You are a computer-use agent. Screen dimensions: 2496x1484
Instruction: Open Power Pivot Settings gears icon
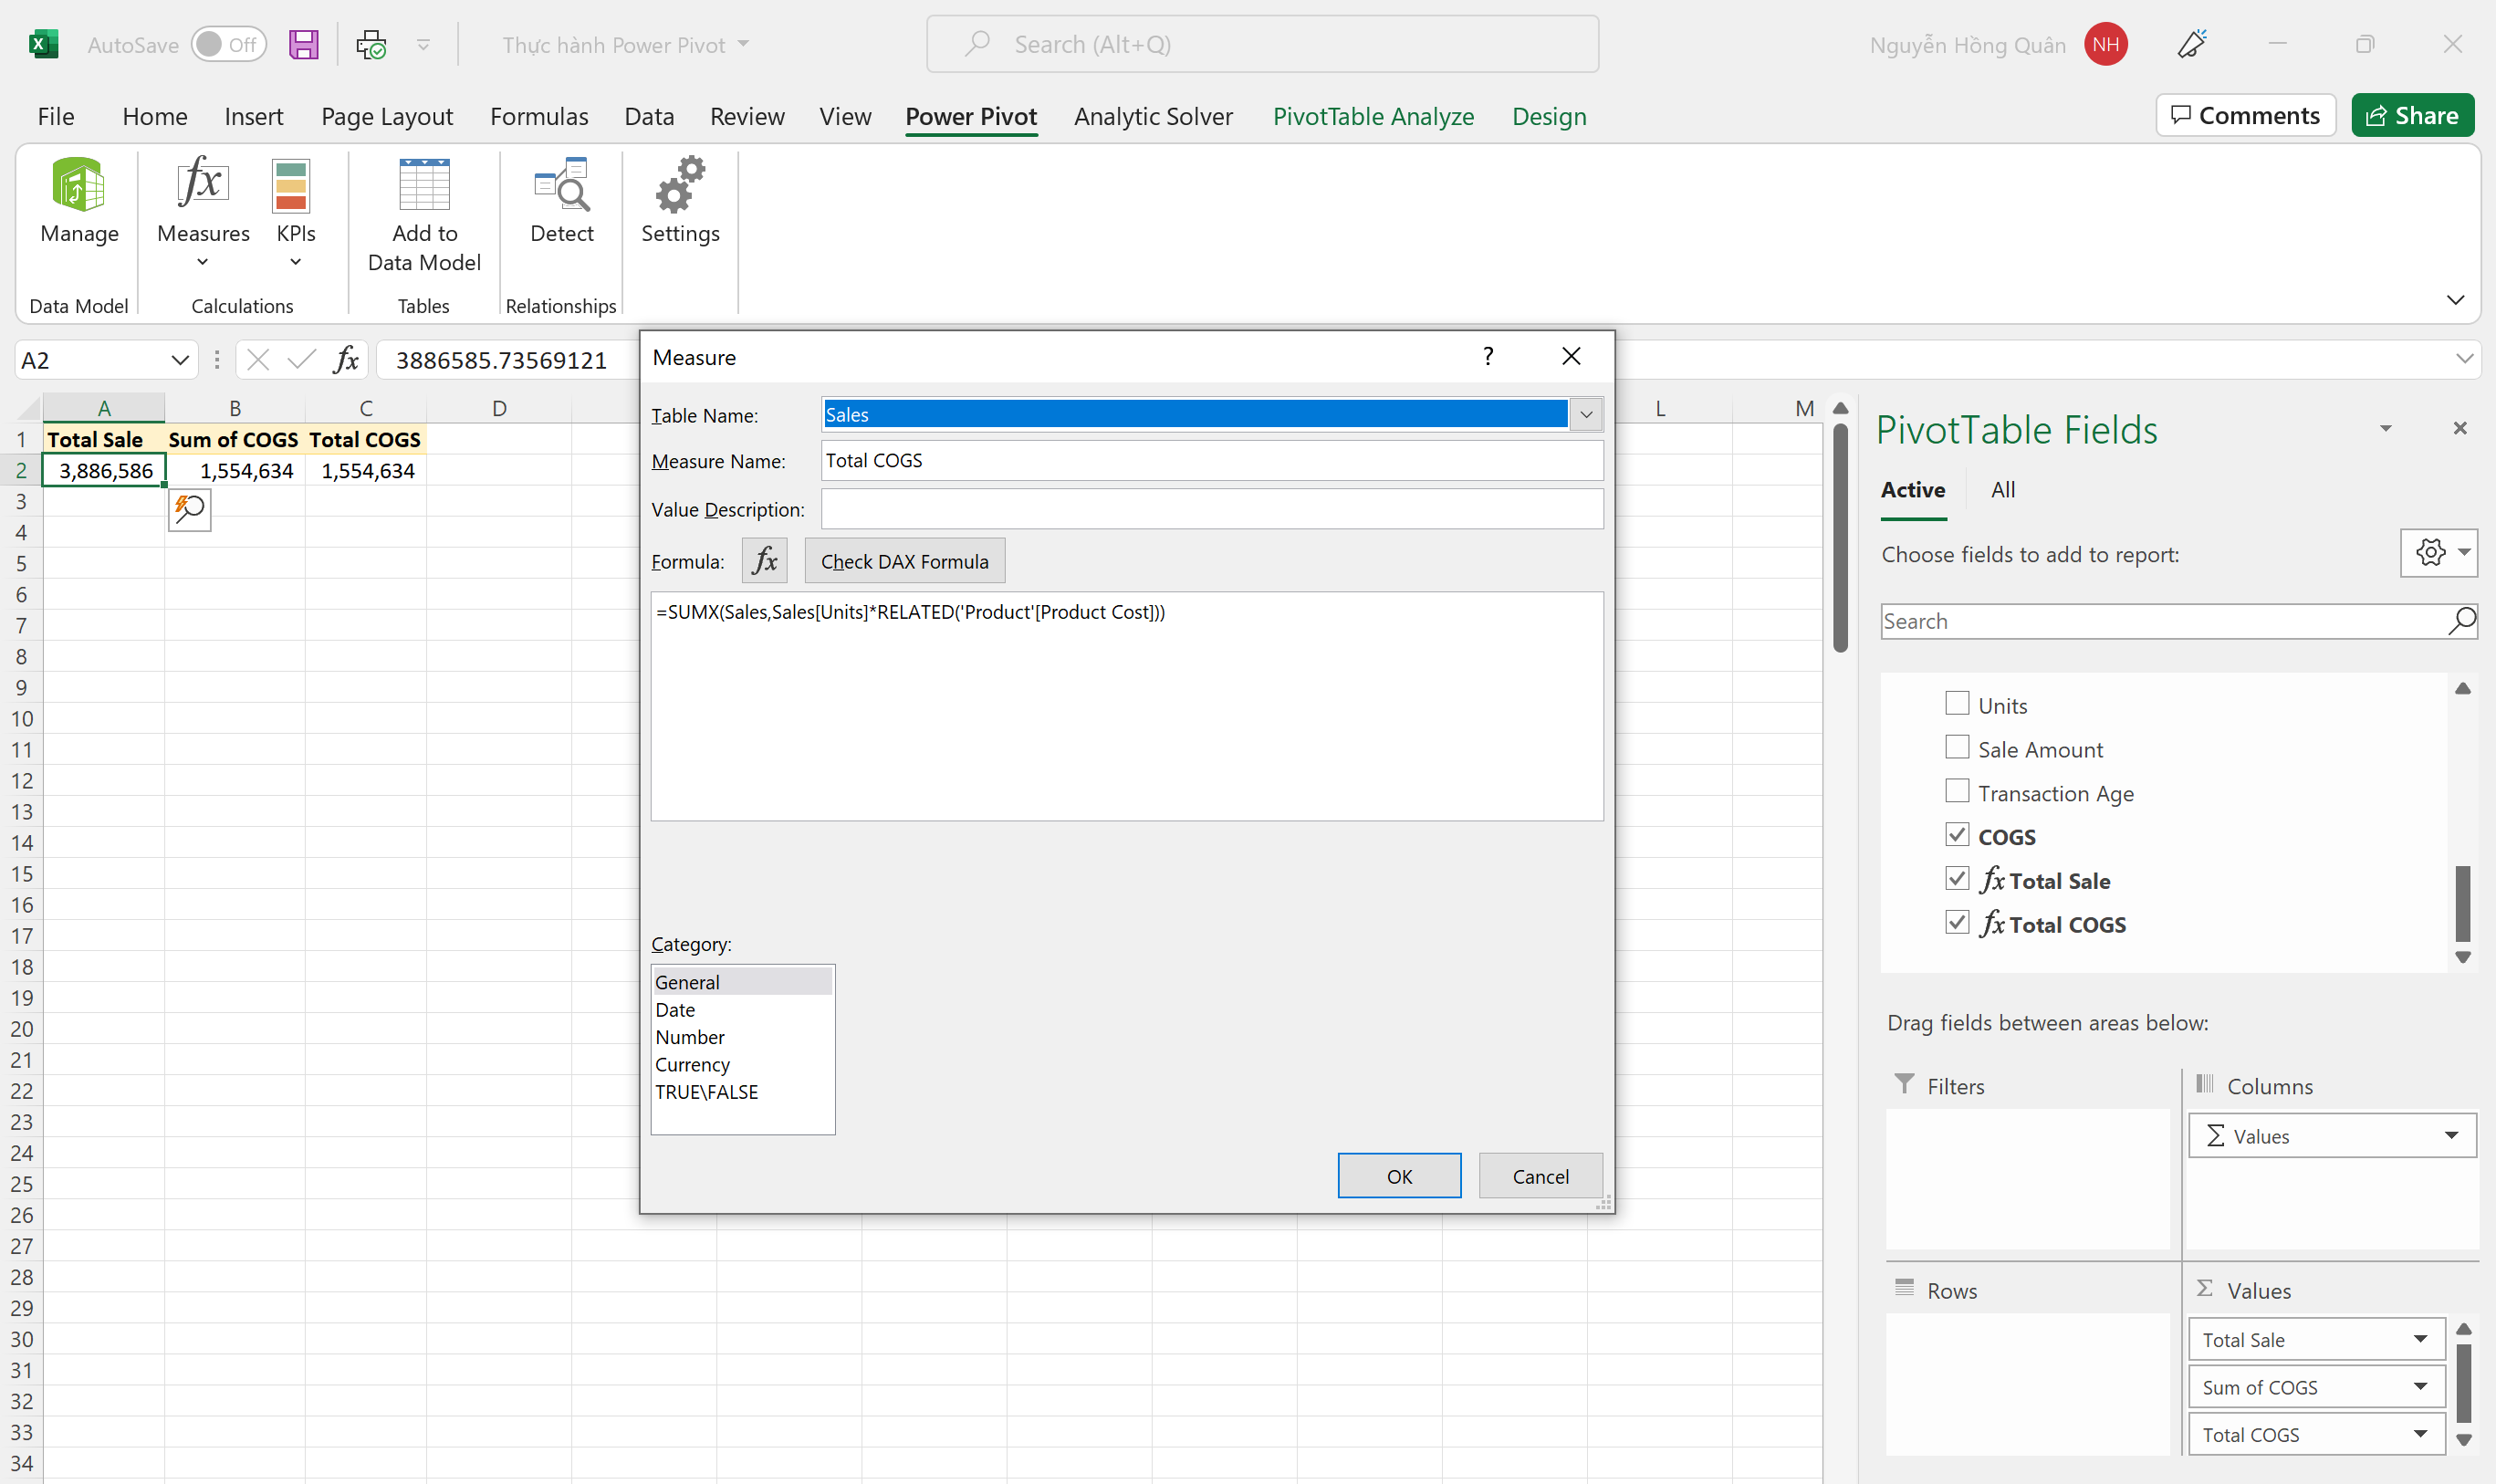(680, 187)
